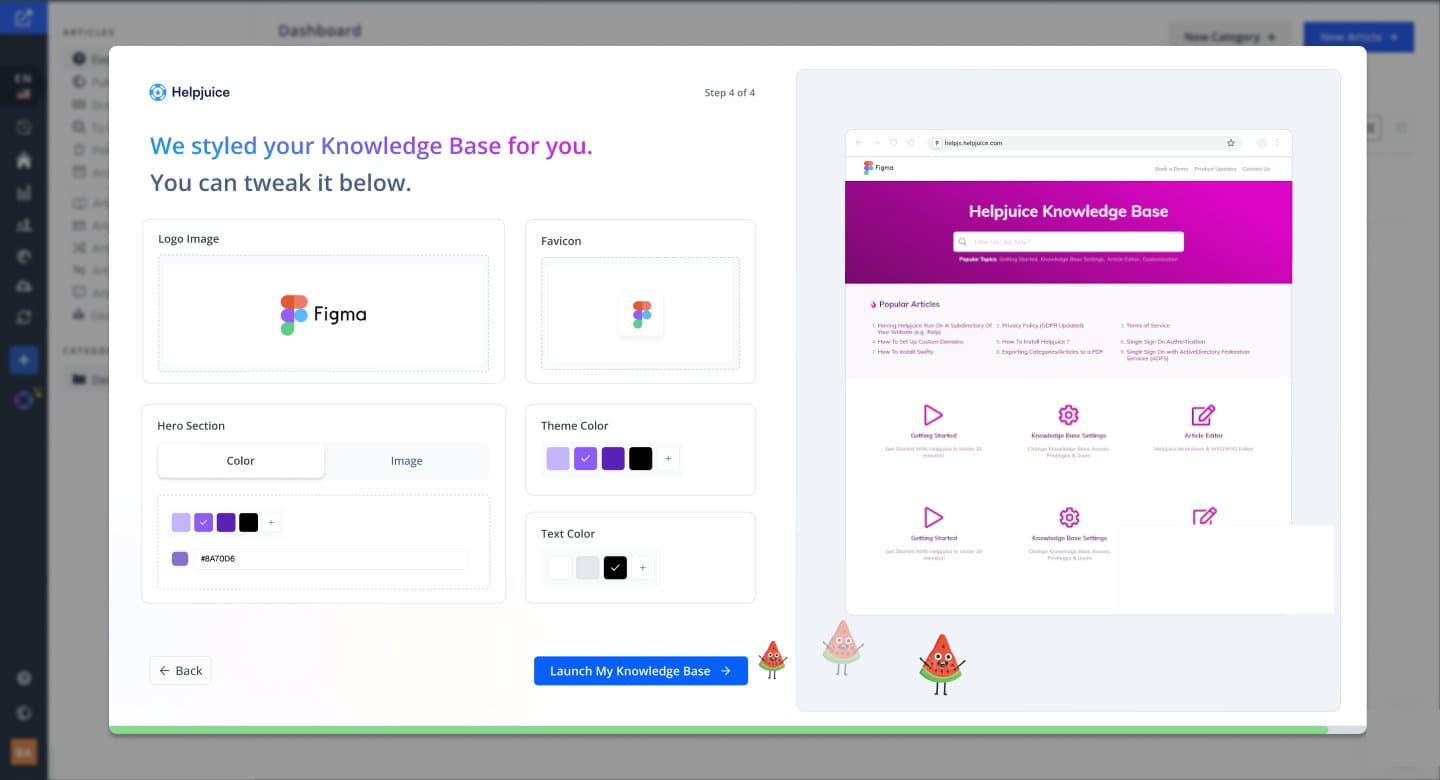Image resolution: width=1440 pixels, height=780 pixels.
Task: Pick the light lavender Hero Section swatch
Action: [181, 522]
